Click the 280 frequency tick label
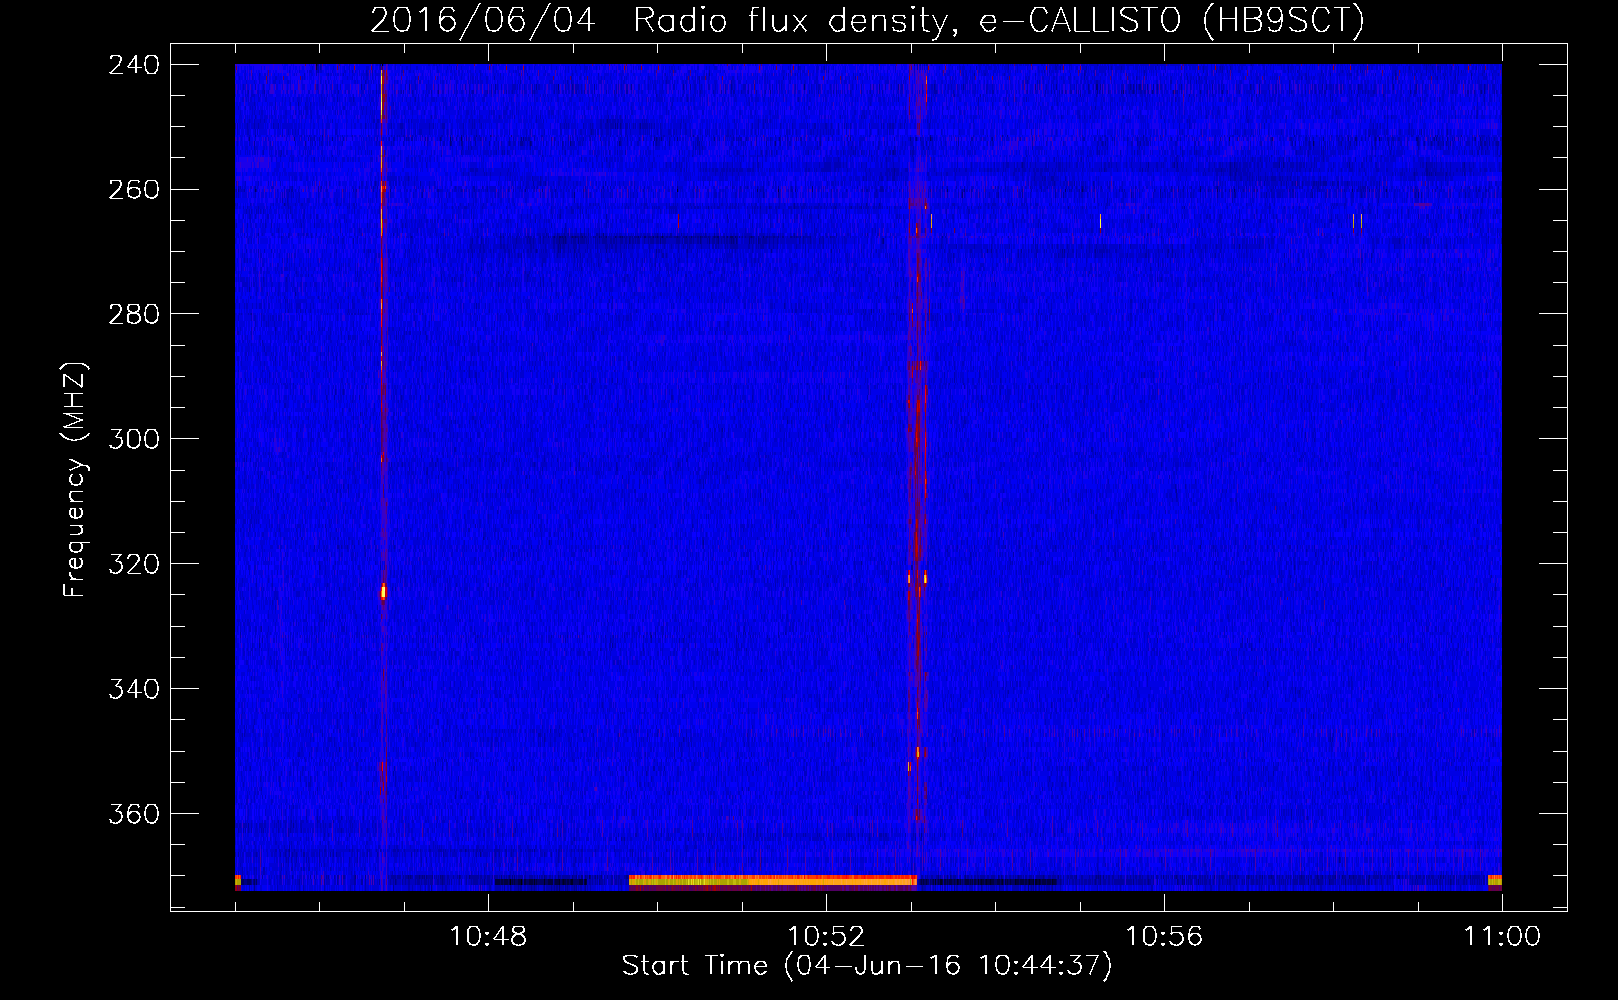Viewport: 1618px width, 1000px height. pos(134,315)
